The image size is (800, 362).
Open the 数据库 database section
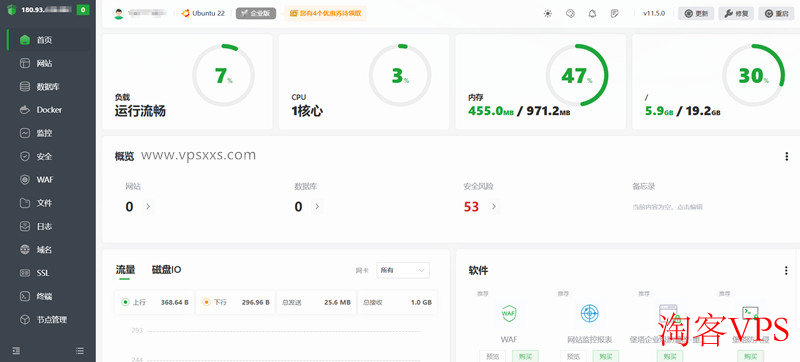click(x=48, y=87)
